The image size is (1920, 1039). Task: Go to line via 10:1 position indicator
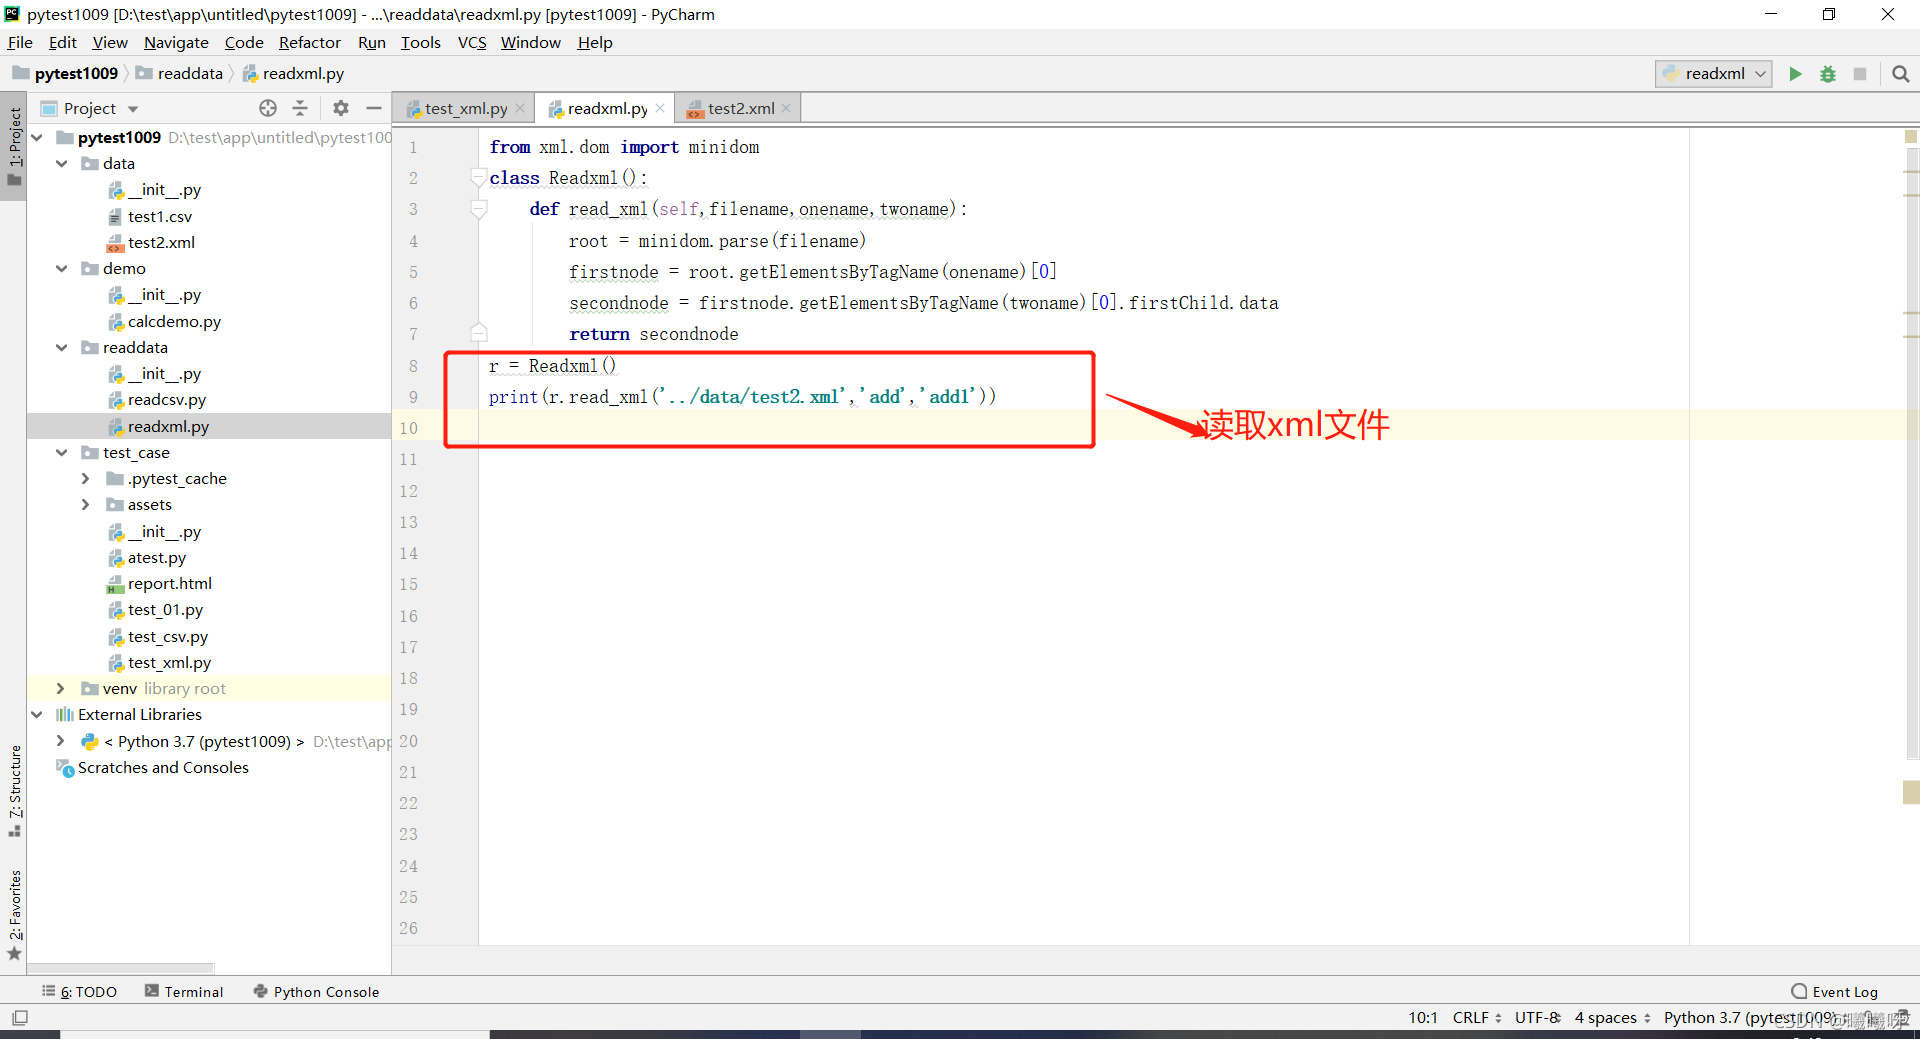click(x=1422, y=1018)
